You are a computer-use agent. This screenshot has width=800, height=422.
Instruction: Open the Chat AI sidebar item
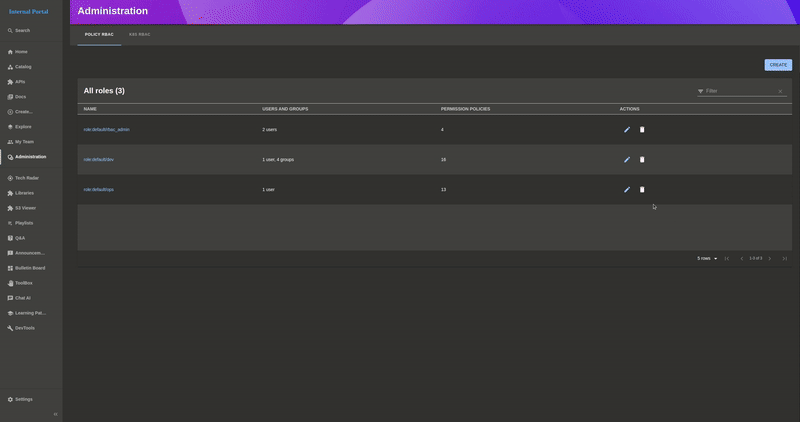pos(23,298)
